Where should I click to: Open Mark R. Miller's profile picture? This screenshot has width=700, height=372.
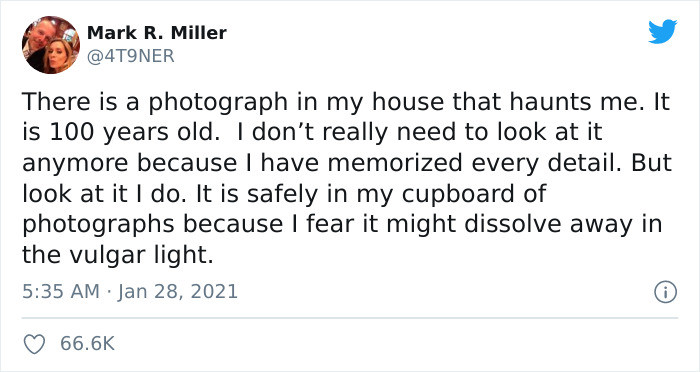coord(50,45)
